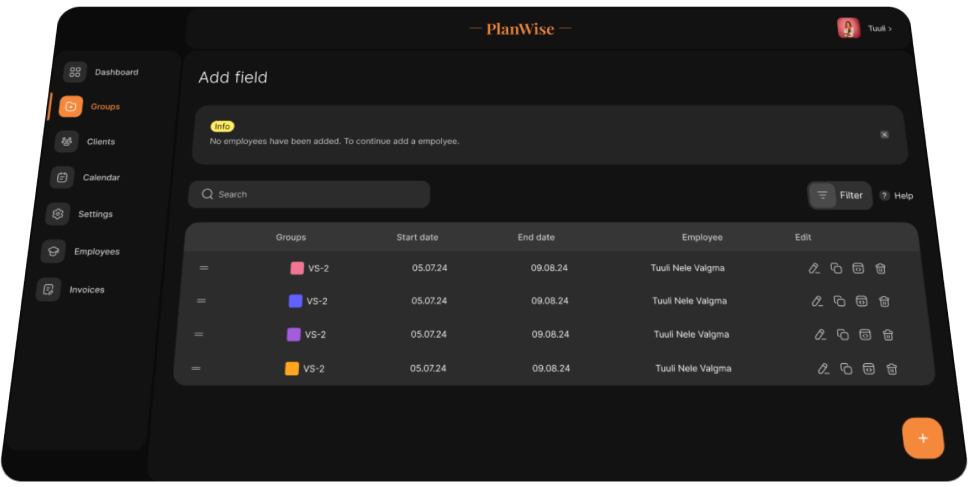Click the pencil edit icon in pink VS-2 row
Viewport: 969px width, 487px height.
(x=814, y=268)
